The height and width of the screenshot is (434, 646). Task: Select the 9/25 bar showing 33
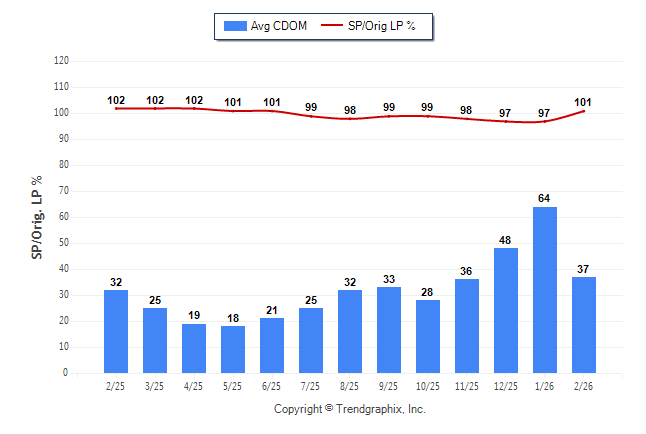click(x=389, y=330)
